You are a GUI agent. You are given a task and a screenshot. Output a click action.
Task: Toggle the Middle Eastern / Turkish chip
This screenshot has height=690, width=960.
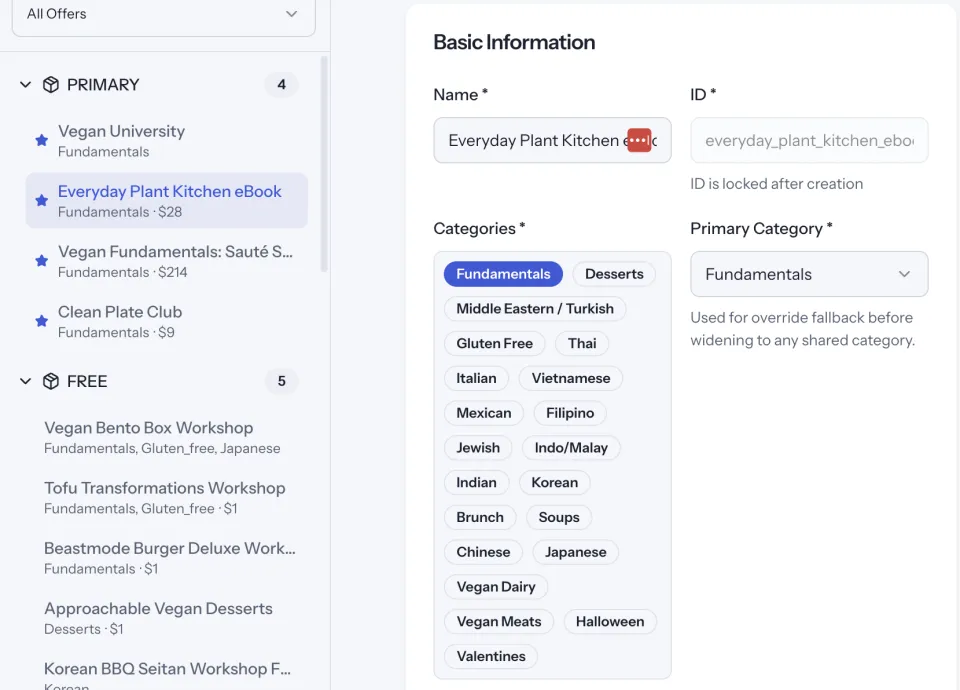(x=535, y=309)
